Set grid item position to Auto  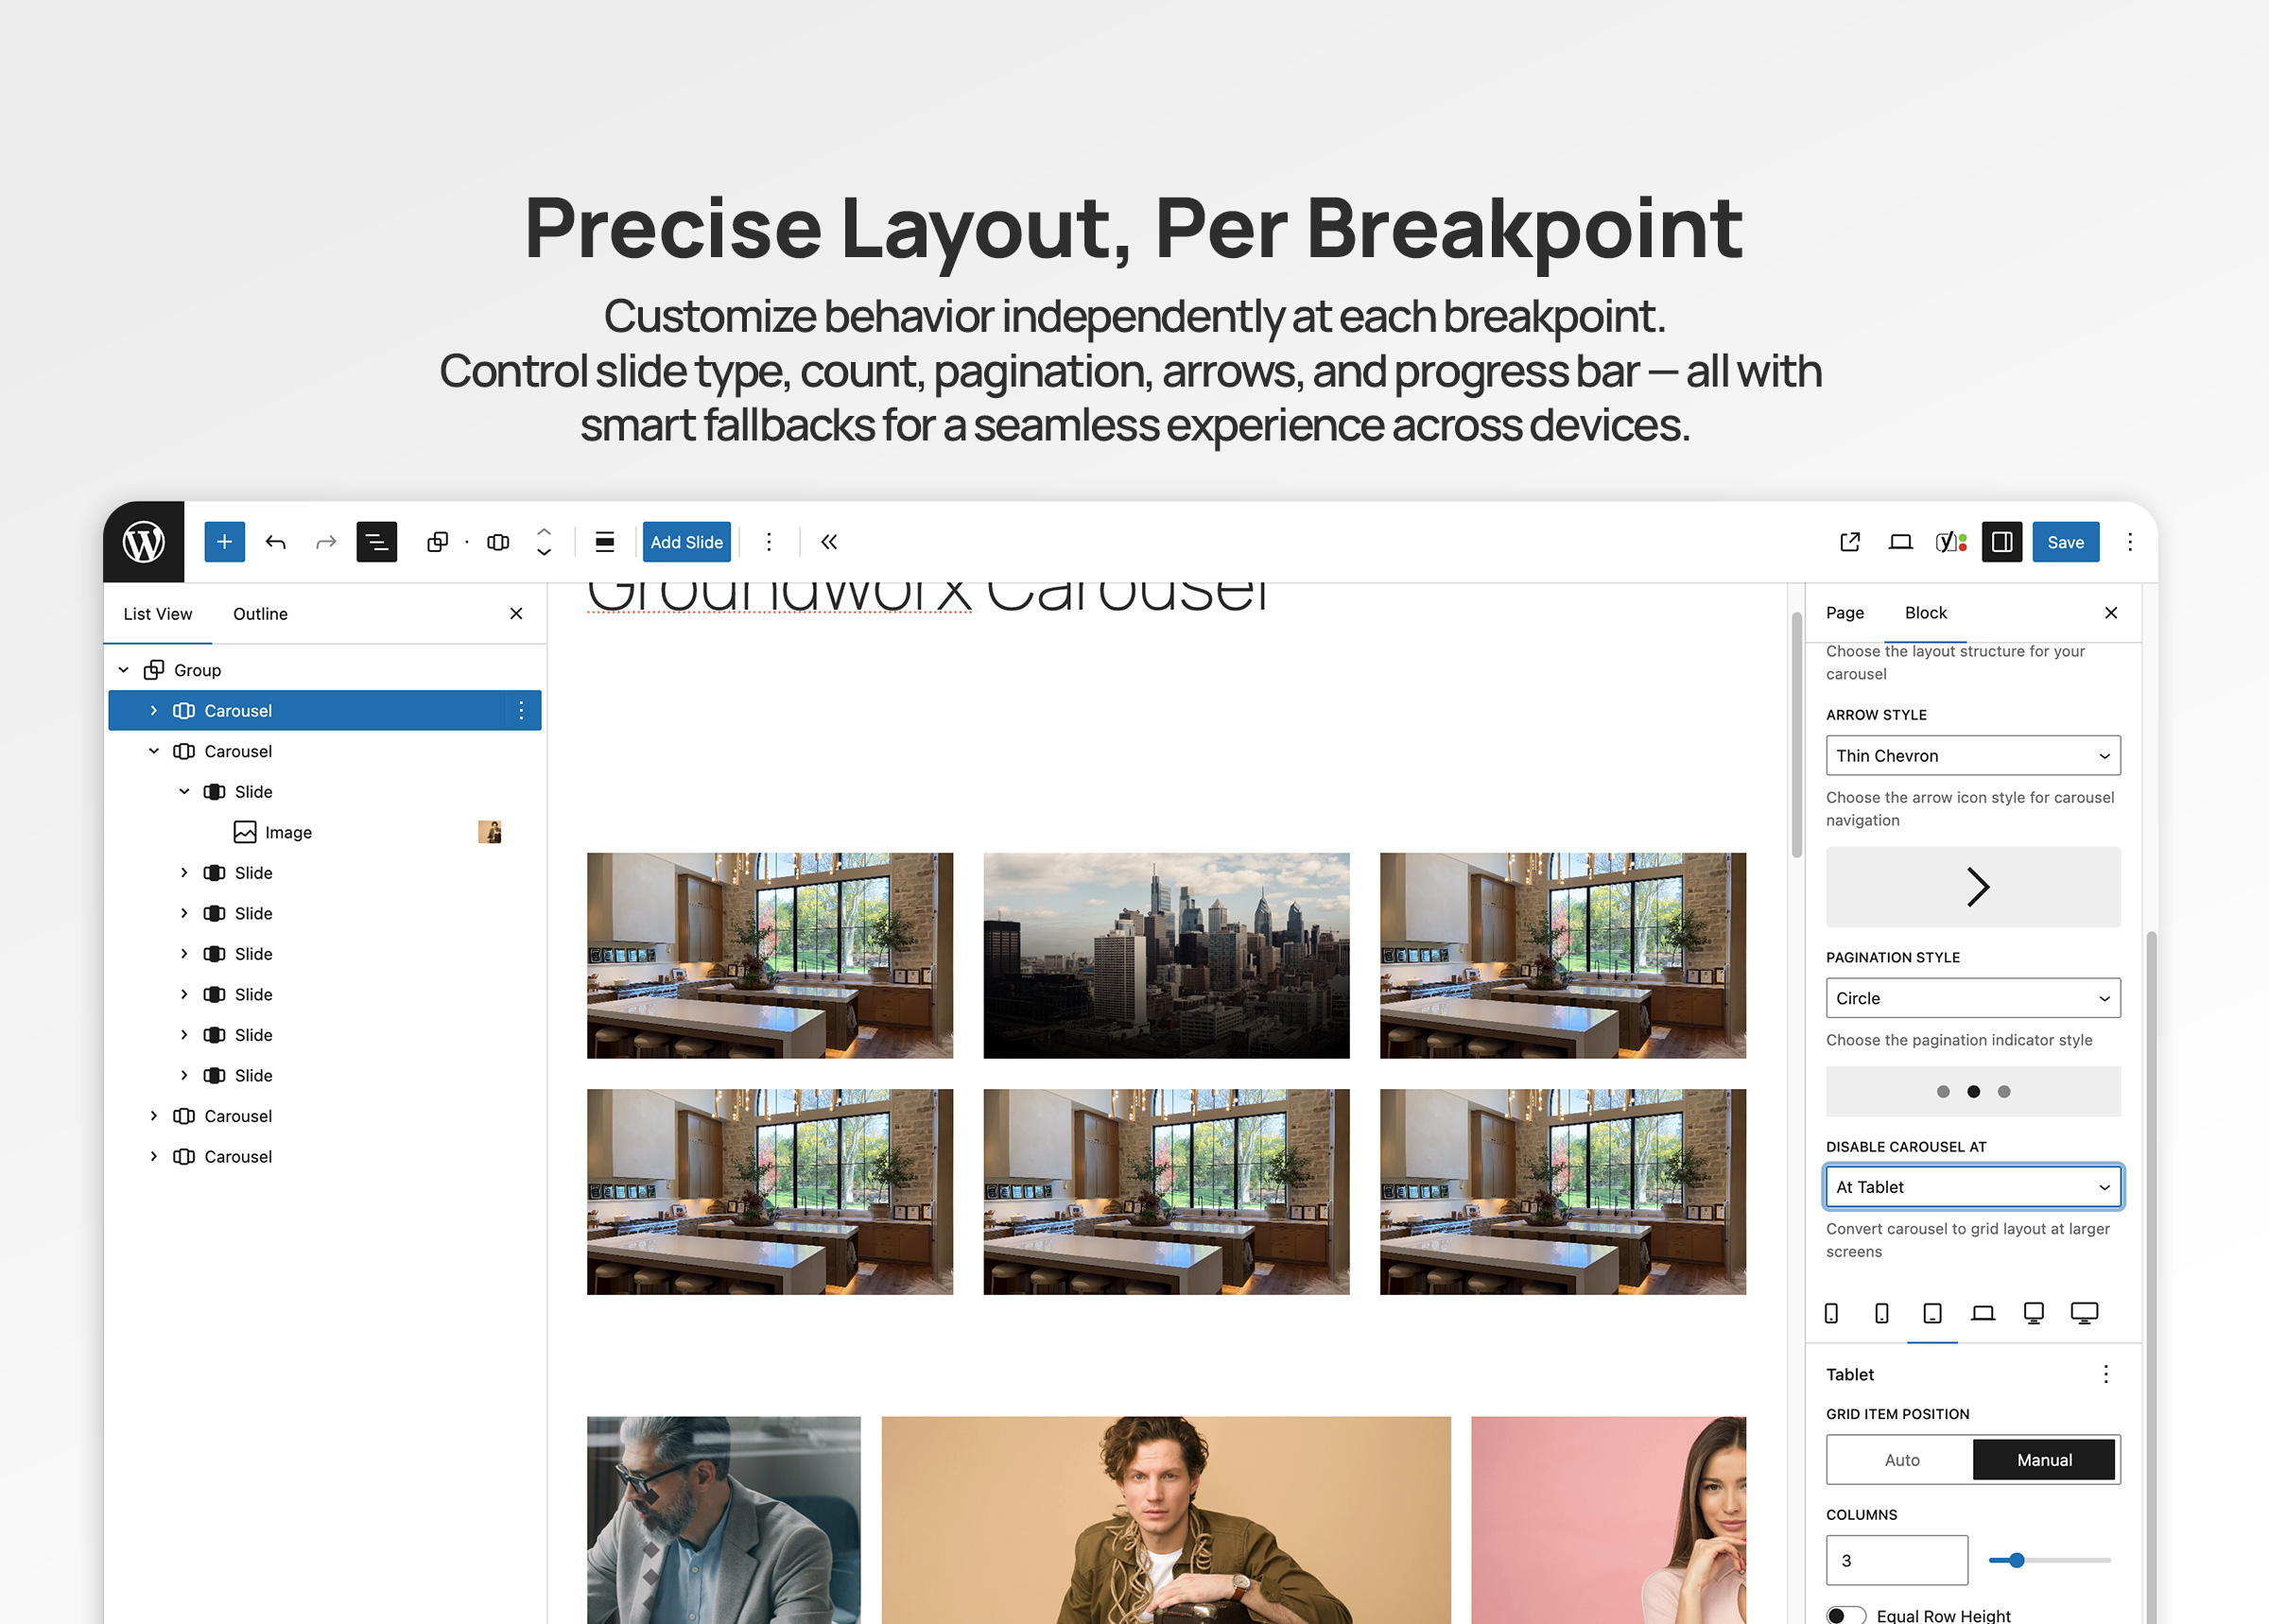tap(1901, 1460)
